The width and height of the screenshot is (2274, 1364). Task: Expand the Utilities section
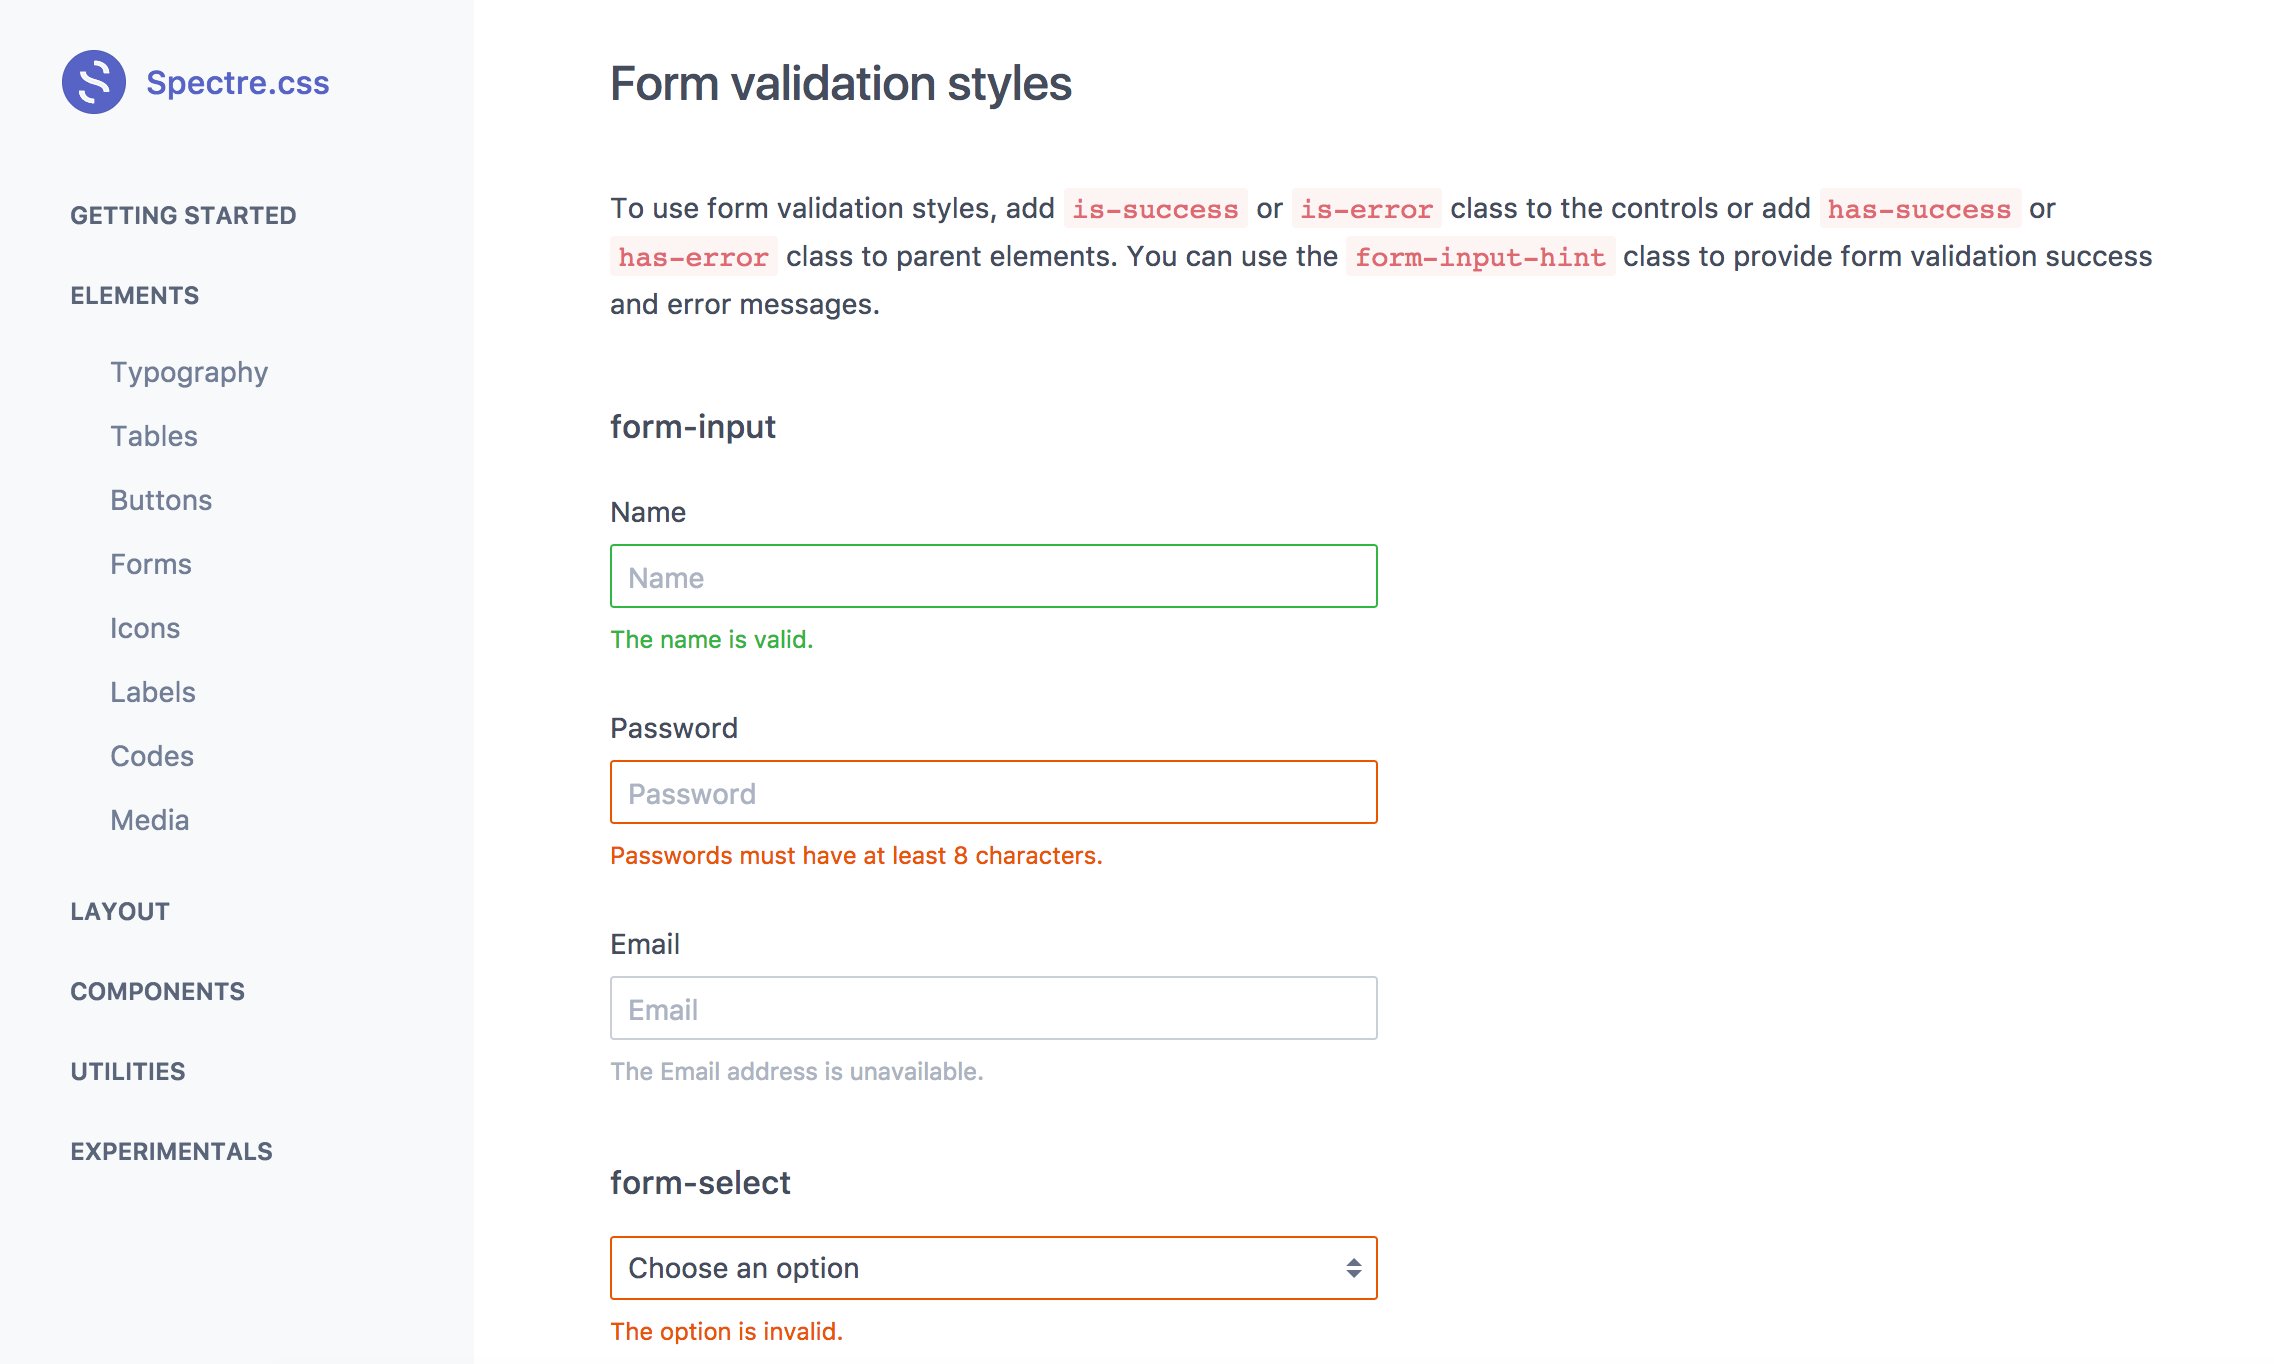click(128, 1071)
